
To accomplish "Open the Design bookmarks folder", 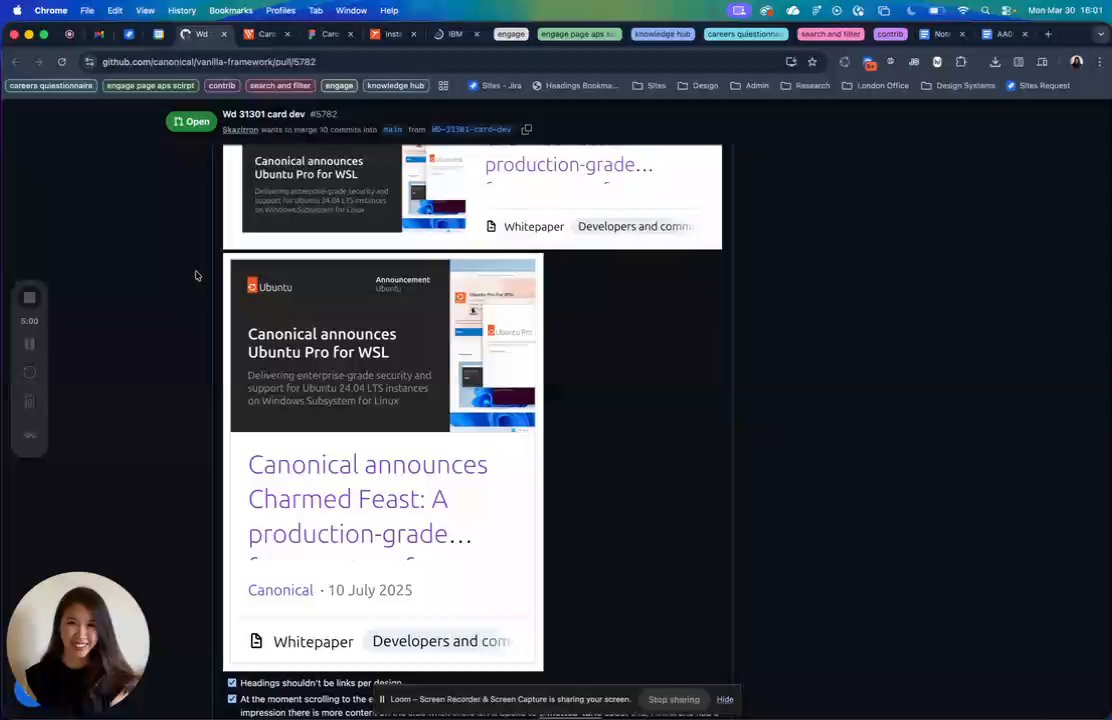I will [x=698, y=86].
